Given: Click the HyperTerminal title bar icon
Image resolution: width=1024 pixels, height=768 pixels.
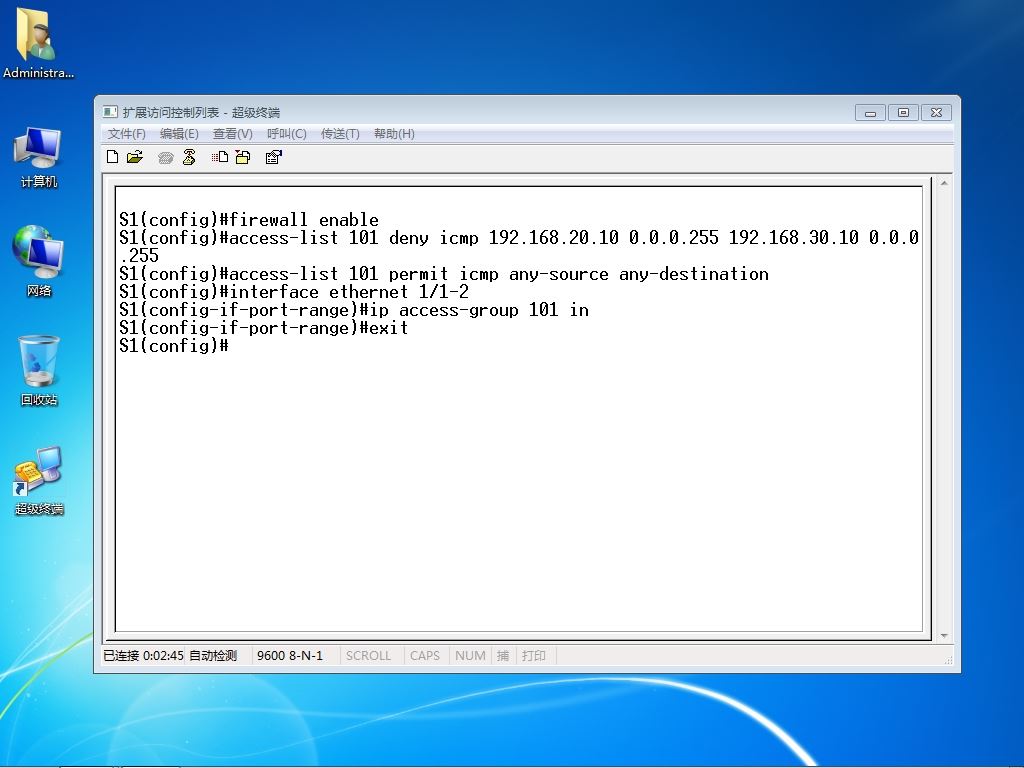Looking at the screenshot, I should click(110, 112).
